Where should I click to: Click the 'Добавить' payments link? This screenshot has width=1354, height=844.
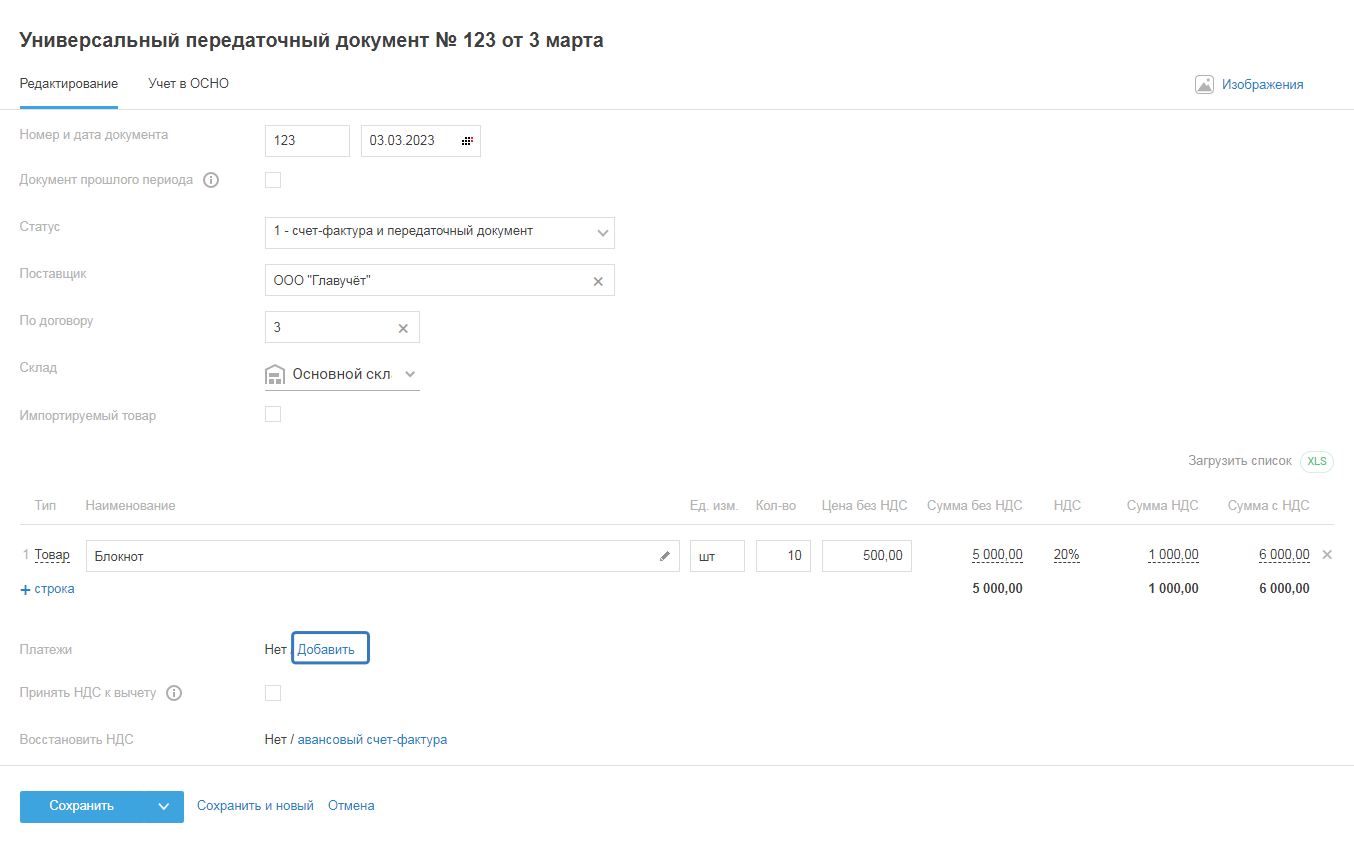(326, 649)
